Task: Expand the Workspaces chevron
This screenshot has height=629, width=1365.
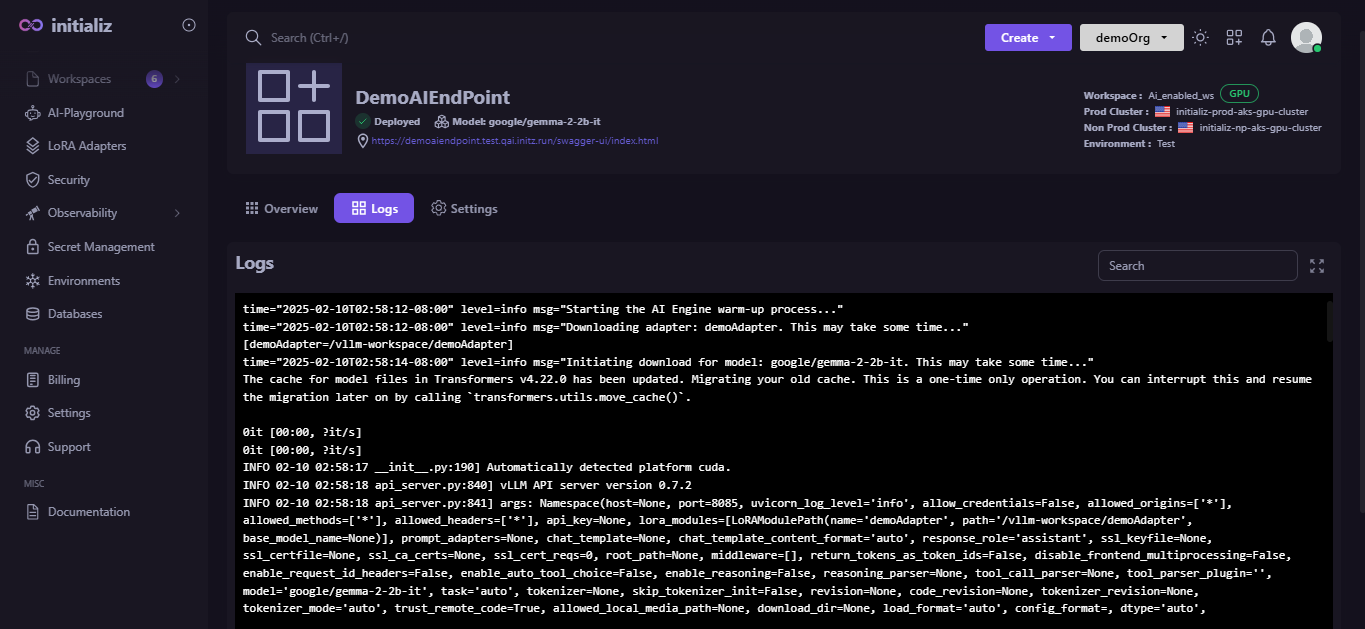Action: pos(177,79)
